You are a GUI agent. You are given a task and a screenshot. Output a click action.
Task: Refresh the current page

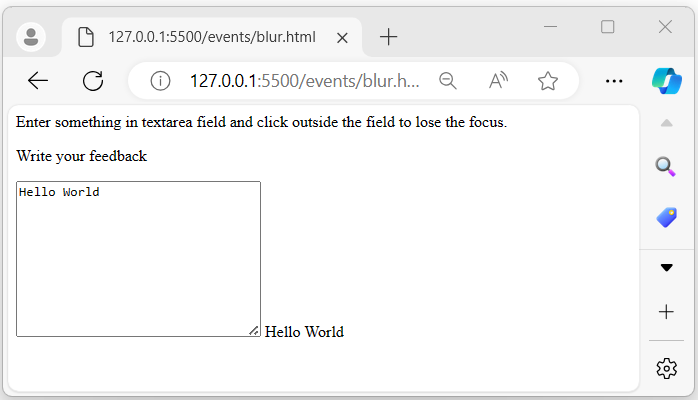93,81
